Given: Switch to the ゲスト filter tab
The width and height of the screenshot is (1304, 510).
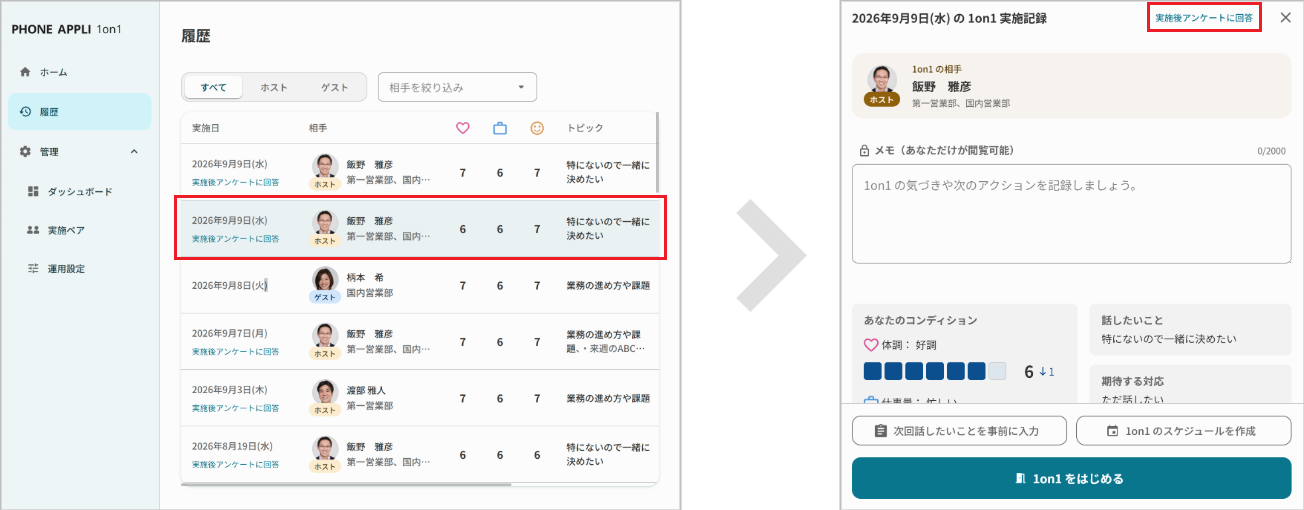Looking at the screenshot, I should pyautogui.click(x=334, y=87).
